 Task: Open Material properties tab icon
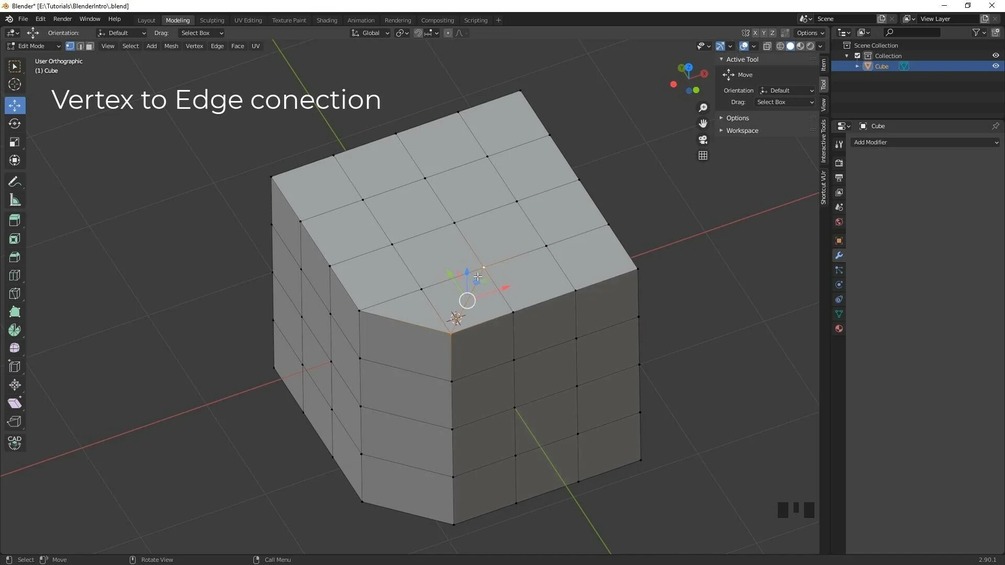click(839, 329)
